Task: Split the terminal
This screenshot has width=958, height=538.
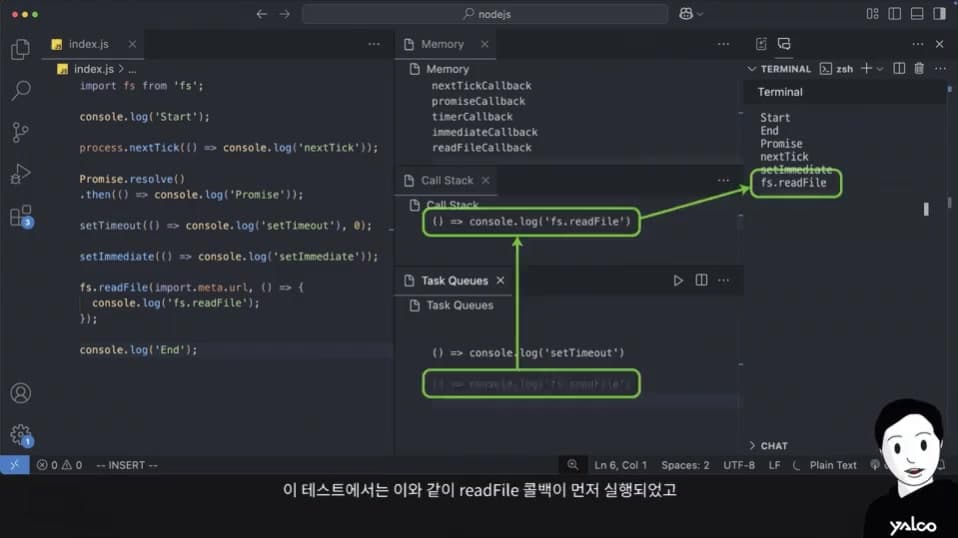Action: [x=899, y=68]
